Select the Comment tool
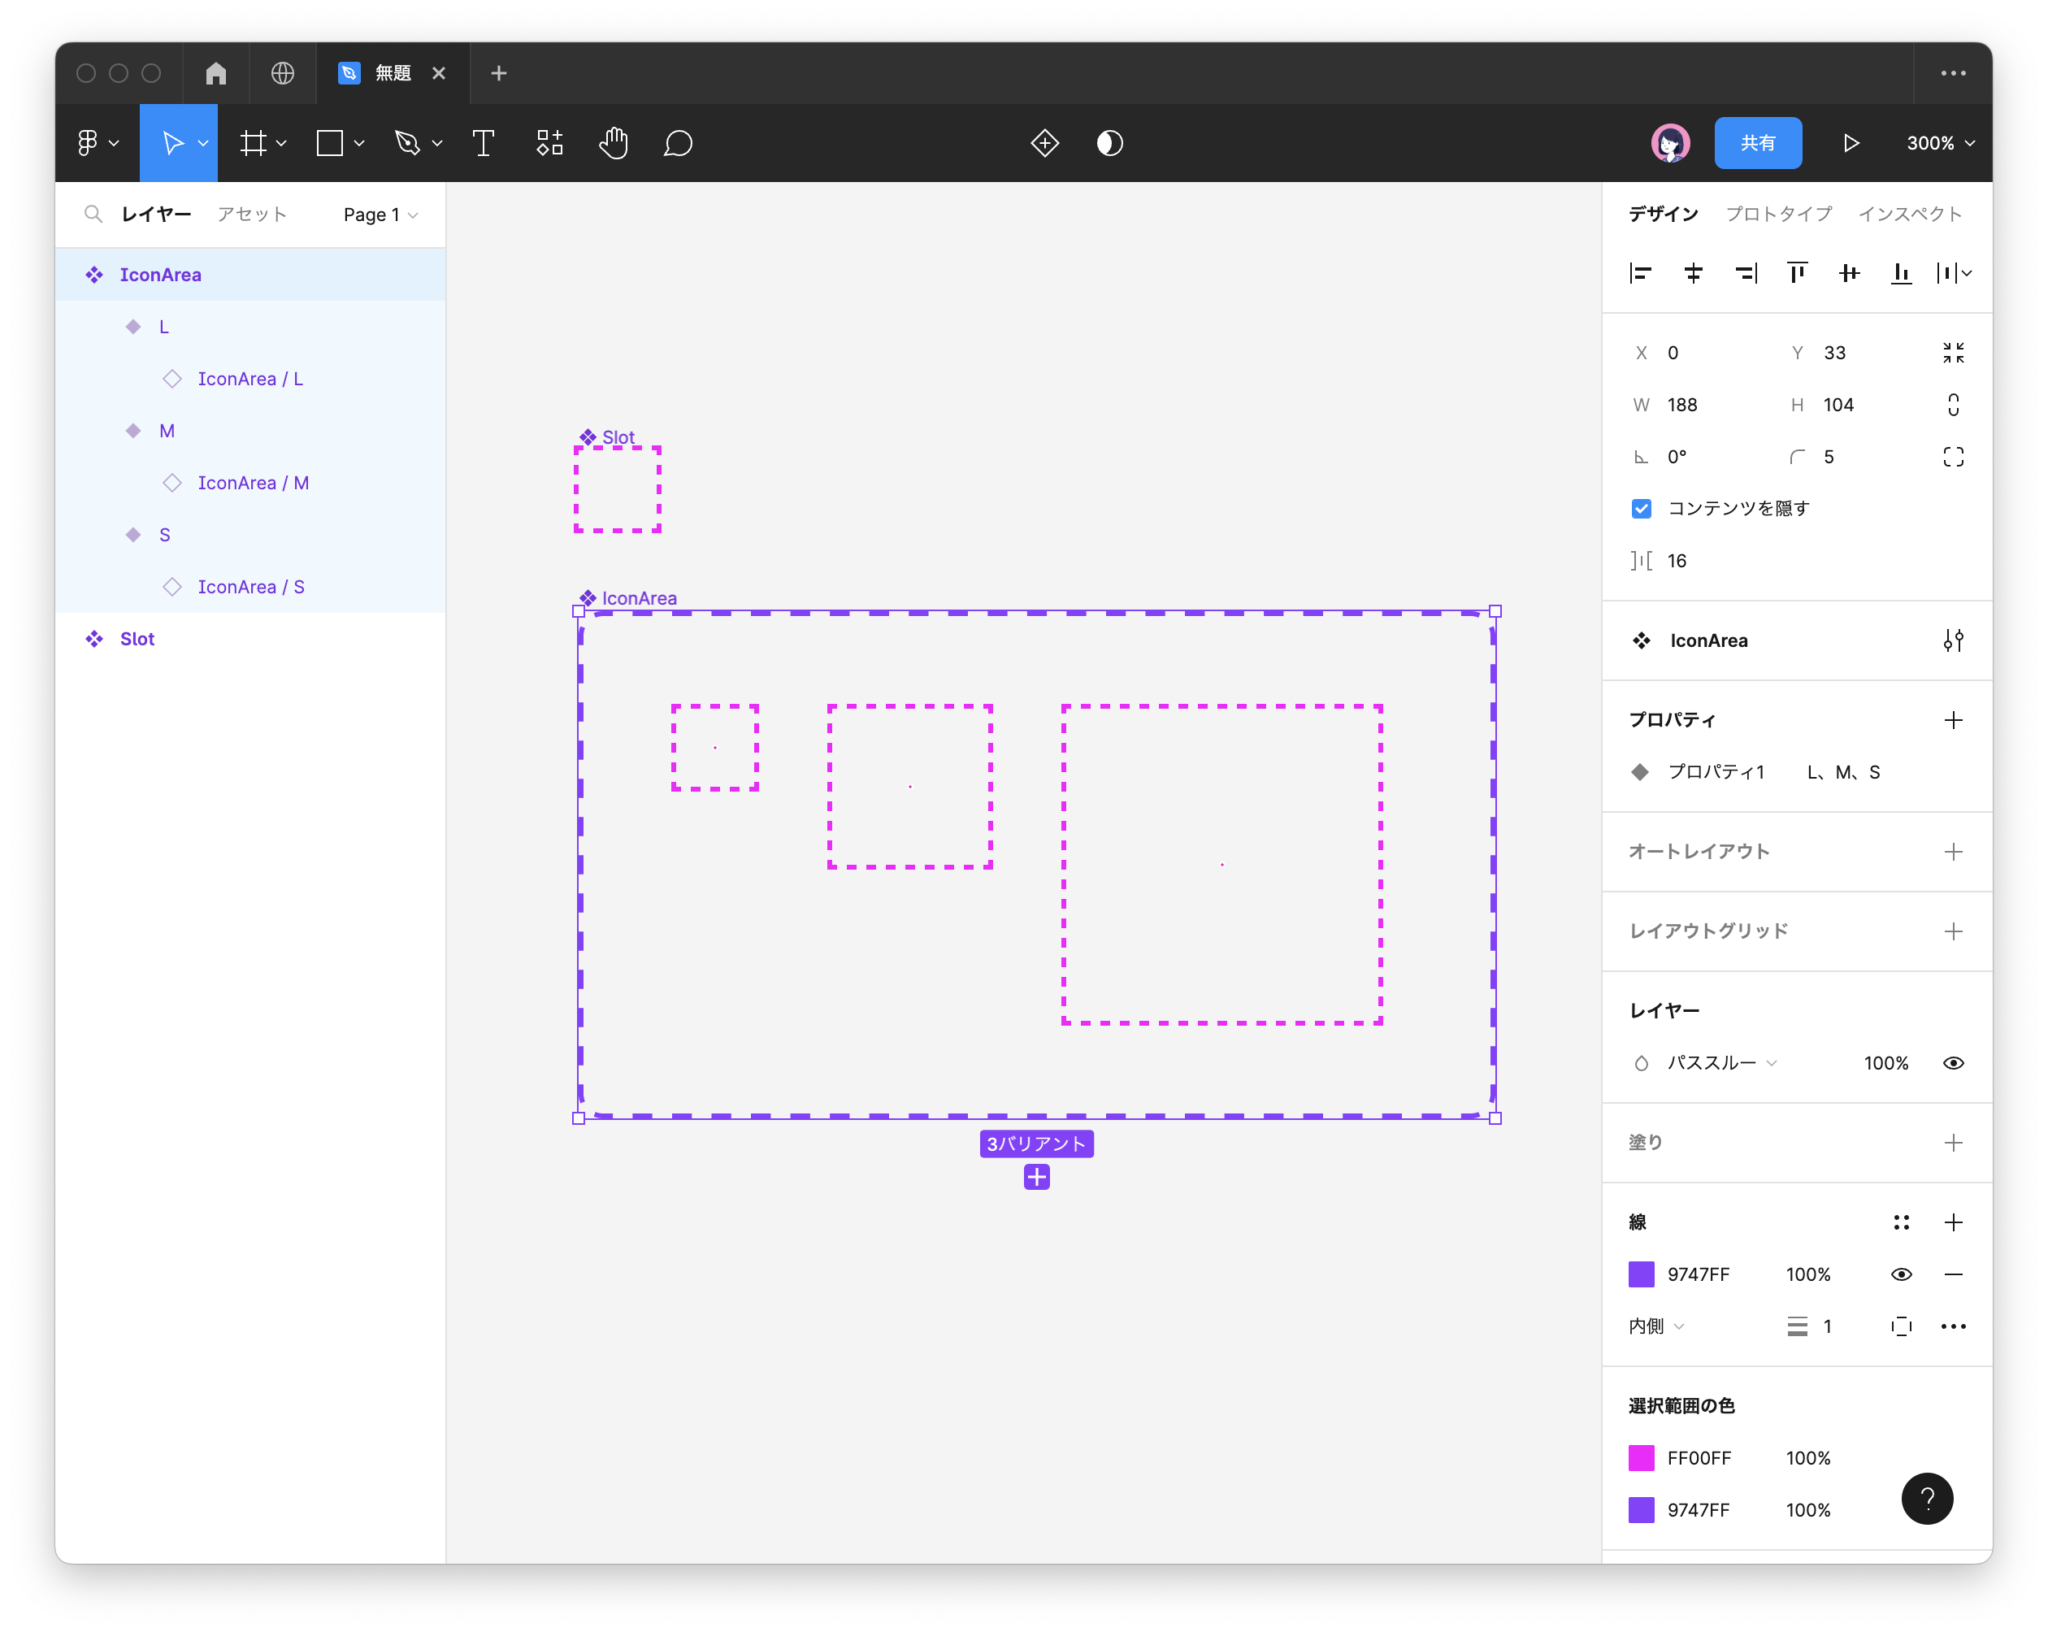 click(678, 143)
